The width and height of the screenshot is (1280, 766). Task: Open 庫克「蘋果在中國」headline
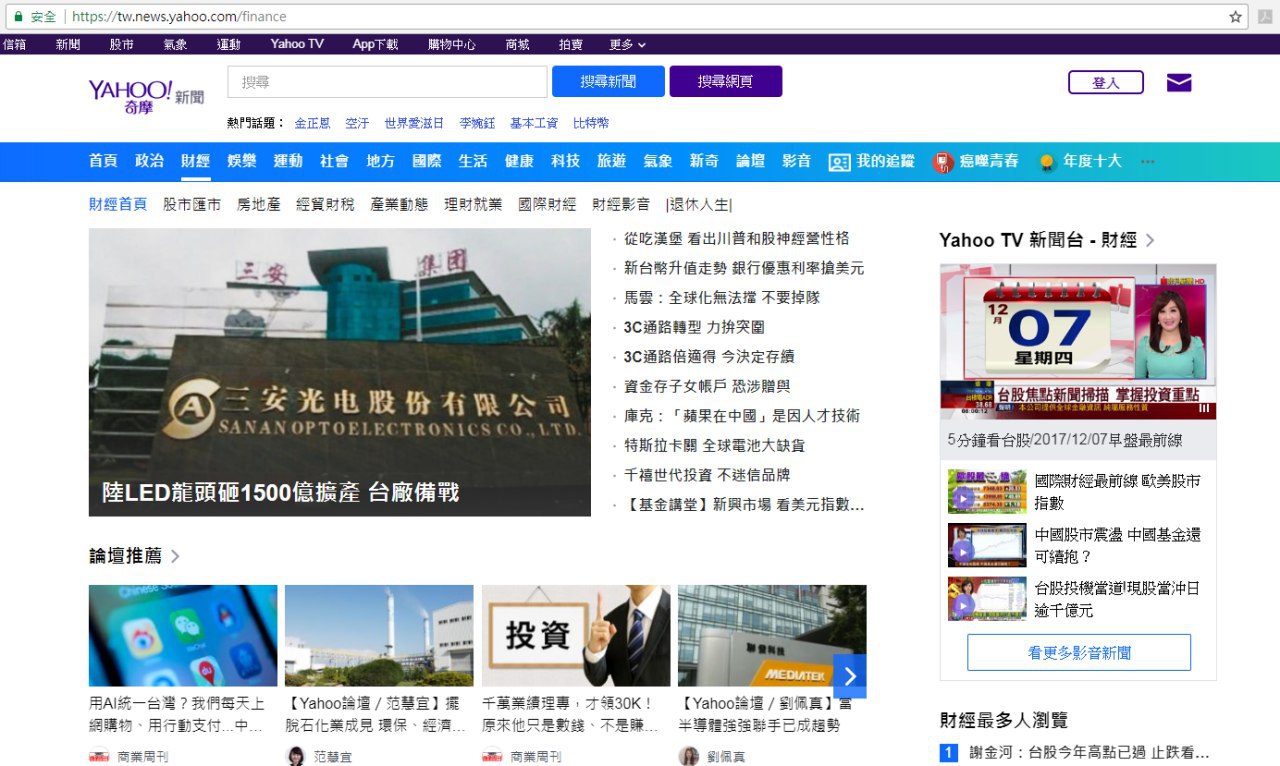click(x=742, y=416)
